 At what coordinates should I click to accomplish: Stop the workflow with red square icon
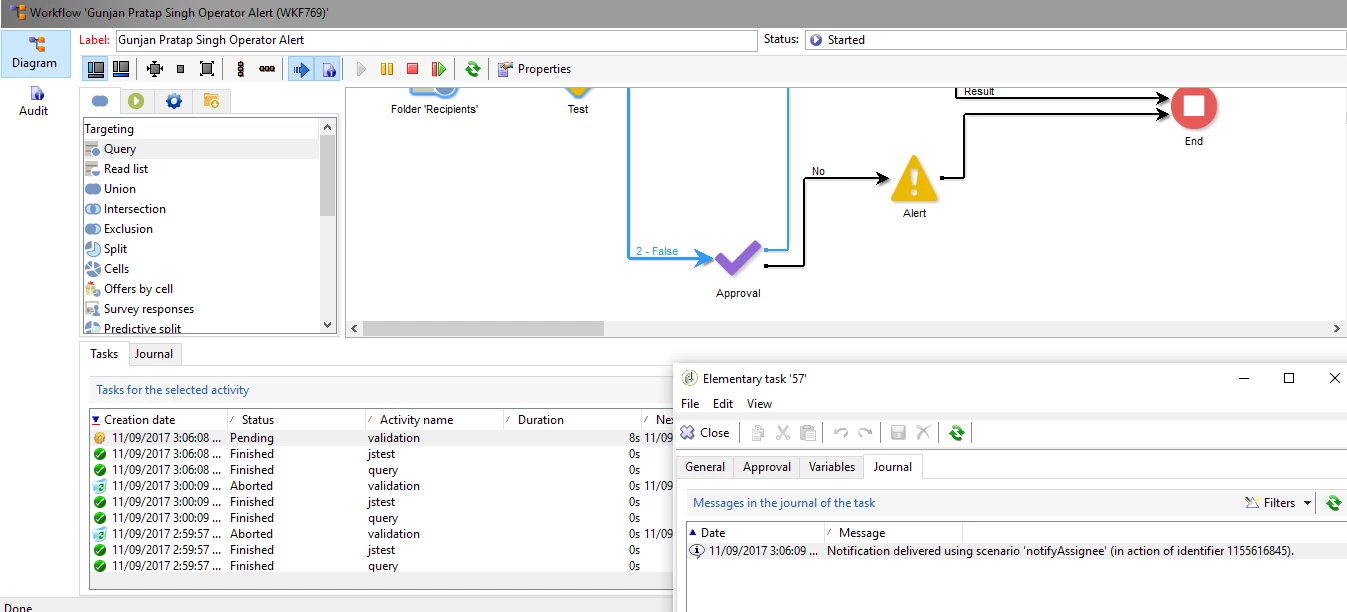[x=412, y=69]
